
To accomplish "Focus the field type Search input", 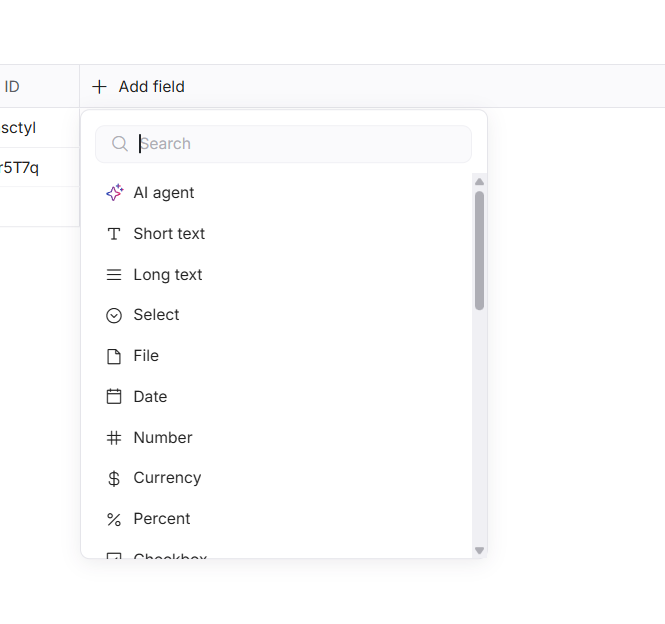I will 300,144.
